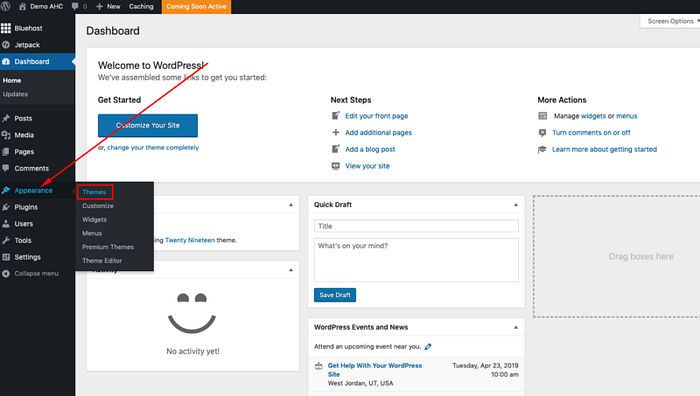Open the View your site link
The width and height of the screenshot is (700, 396).
(367, 166)
